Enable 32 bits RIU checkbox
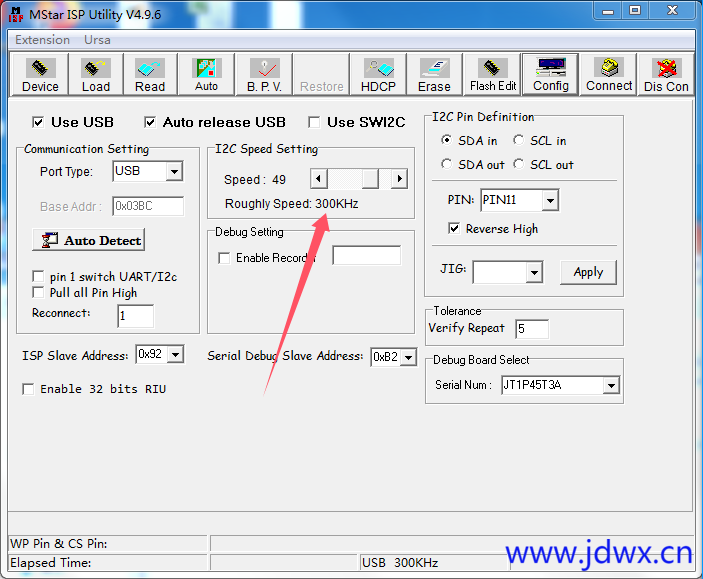 tap(28, 389)
